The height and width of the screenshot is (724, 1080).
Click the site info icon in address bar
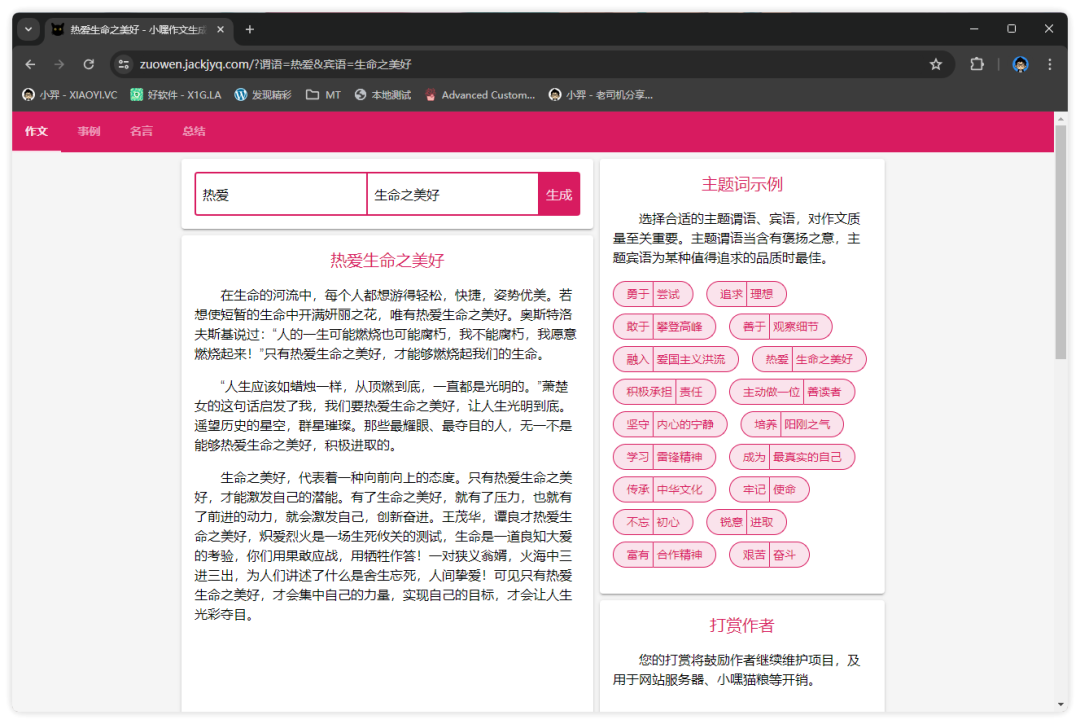pos(124,64)
